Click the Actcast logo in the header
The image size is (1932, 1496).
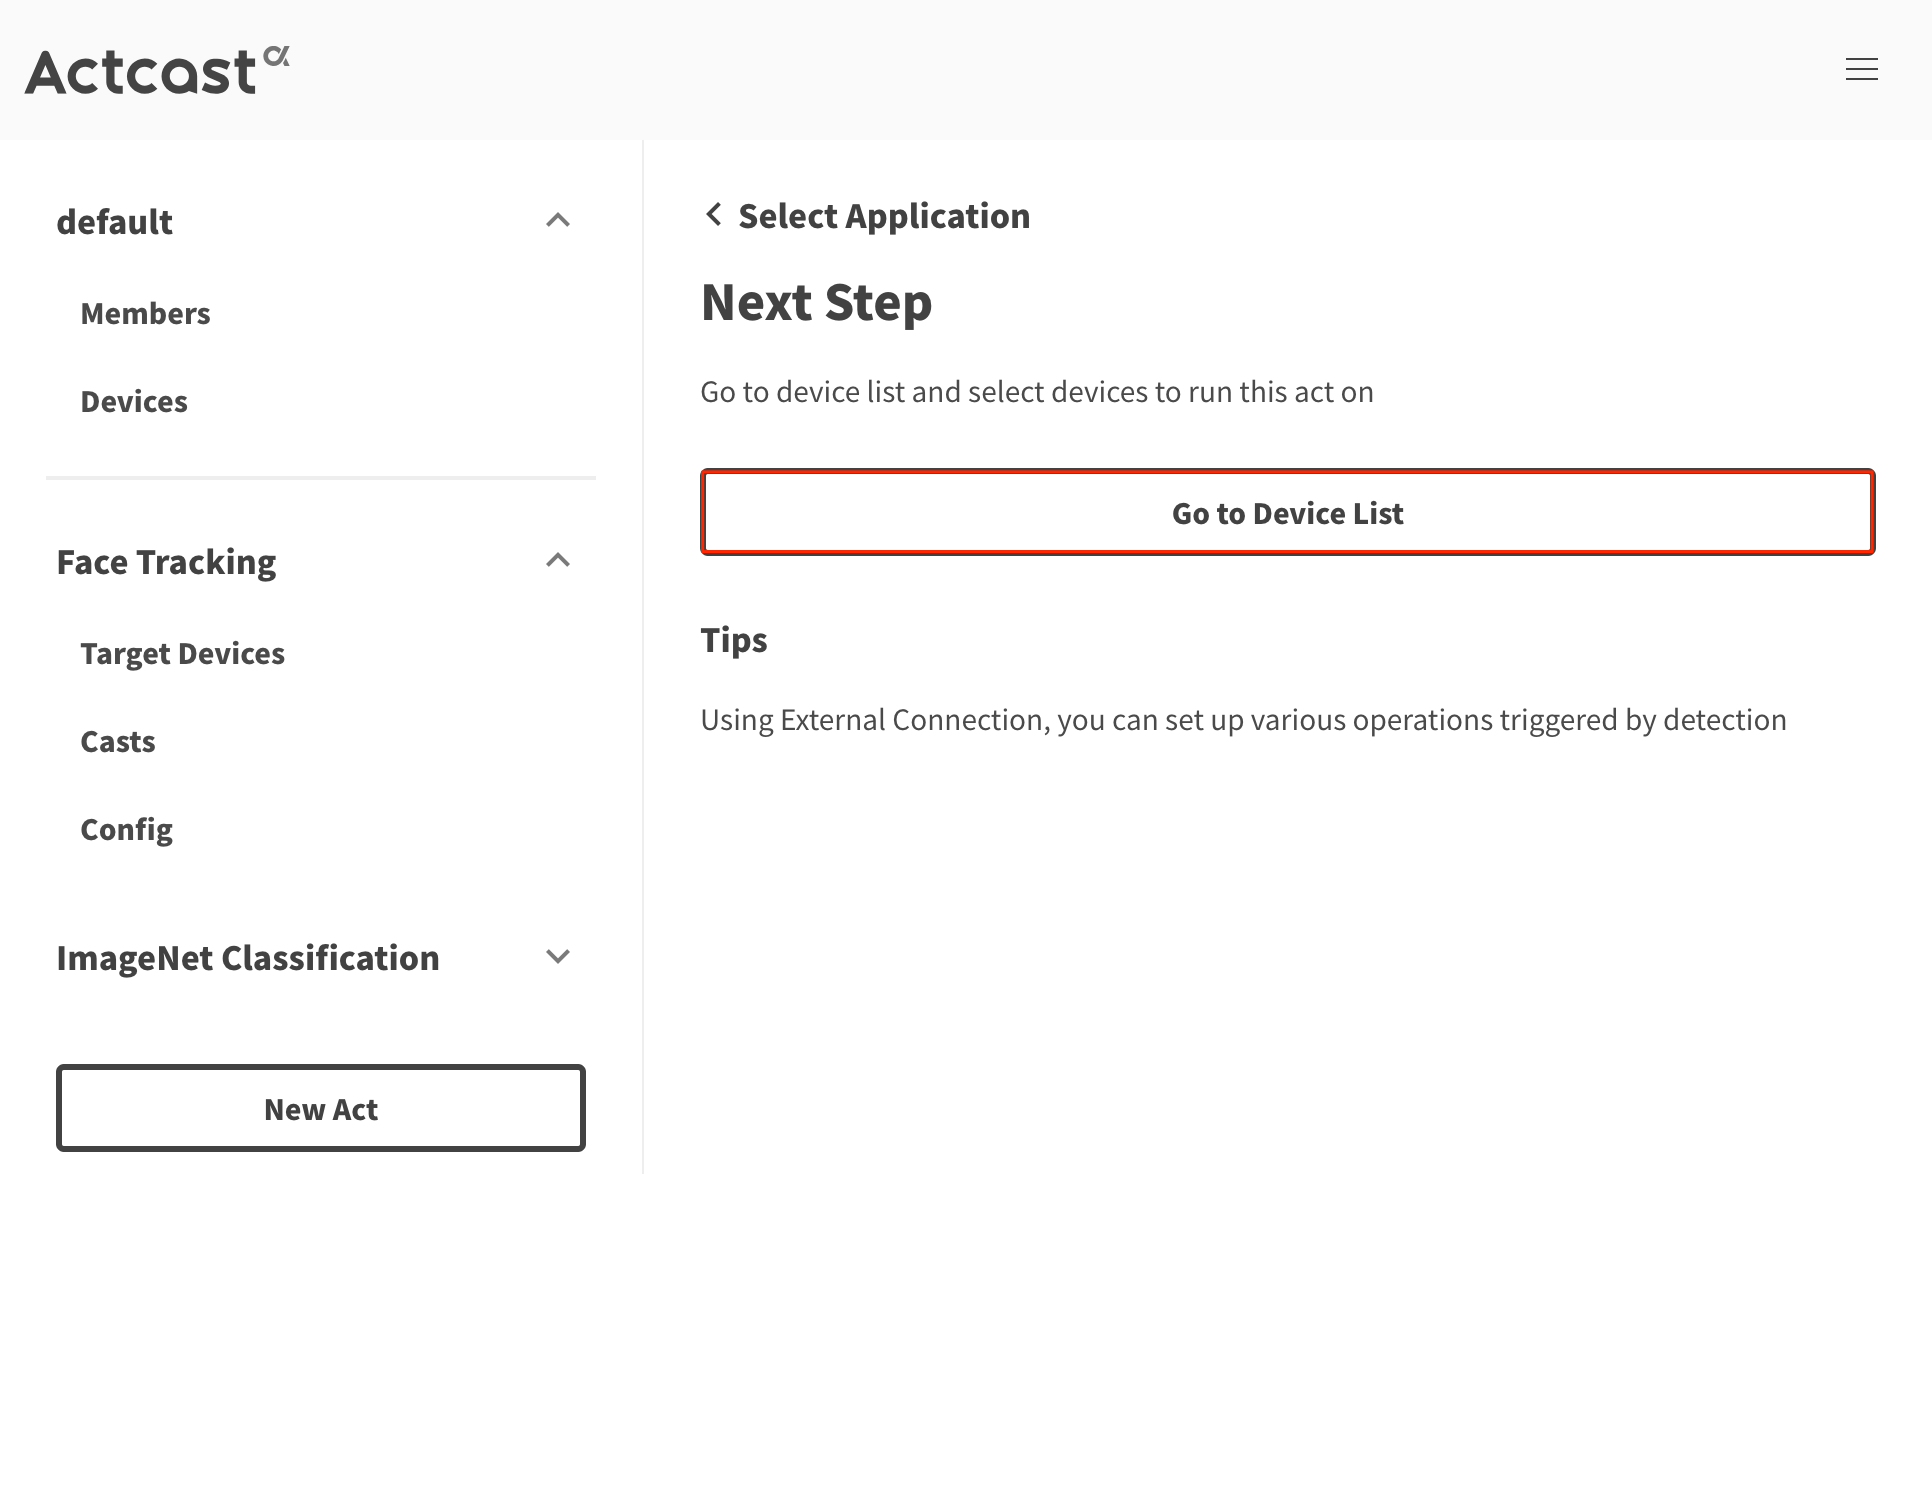pyautogui.click(x=155, y=70)
